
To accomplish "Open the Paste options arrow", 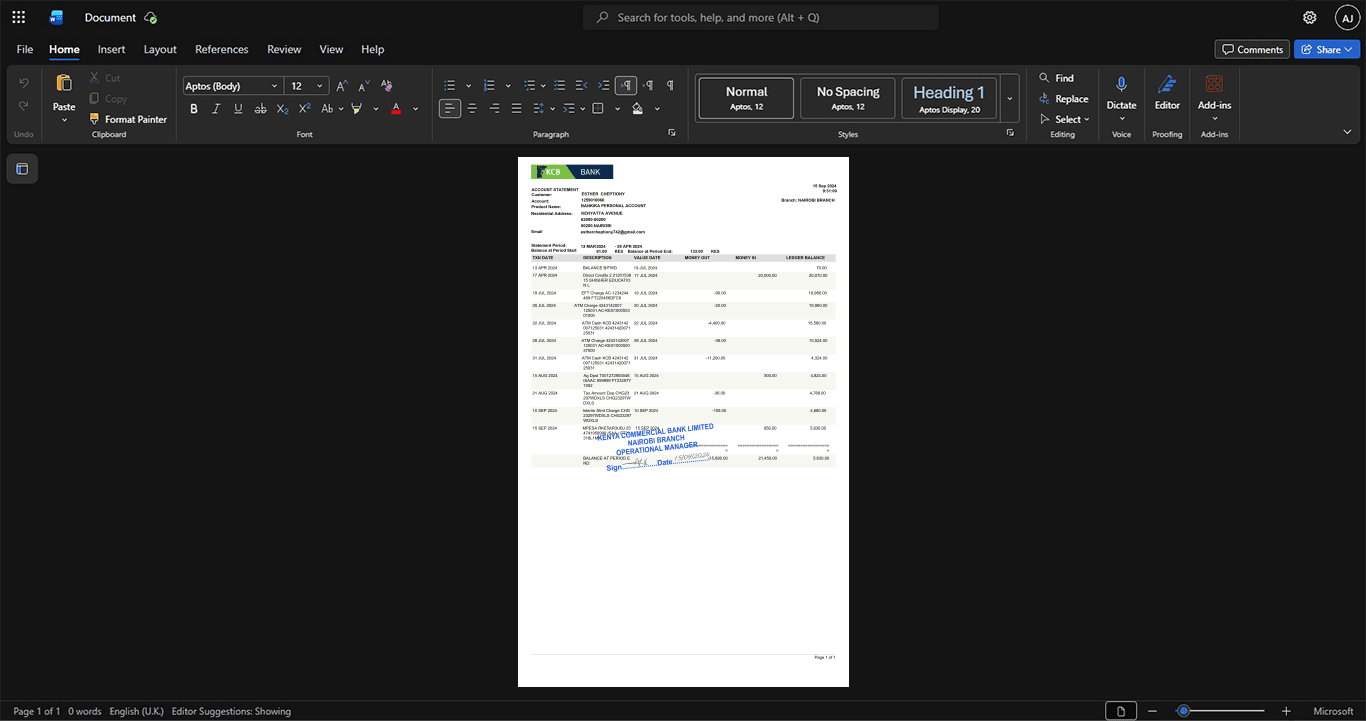I will [64, 120].
